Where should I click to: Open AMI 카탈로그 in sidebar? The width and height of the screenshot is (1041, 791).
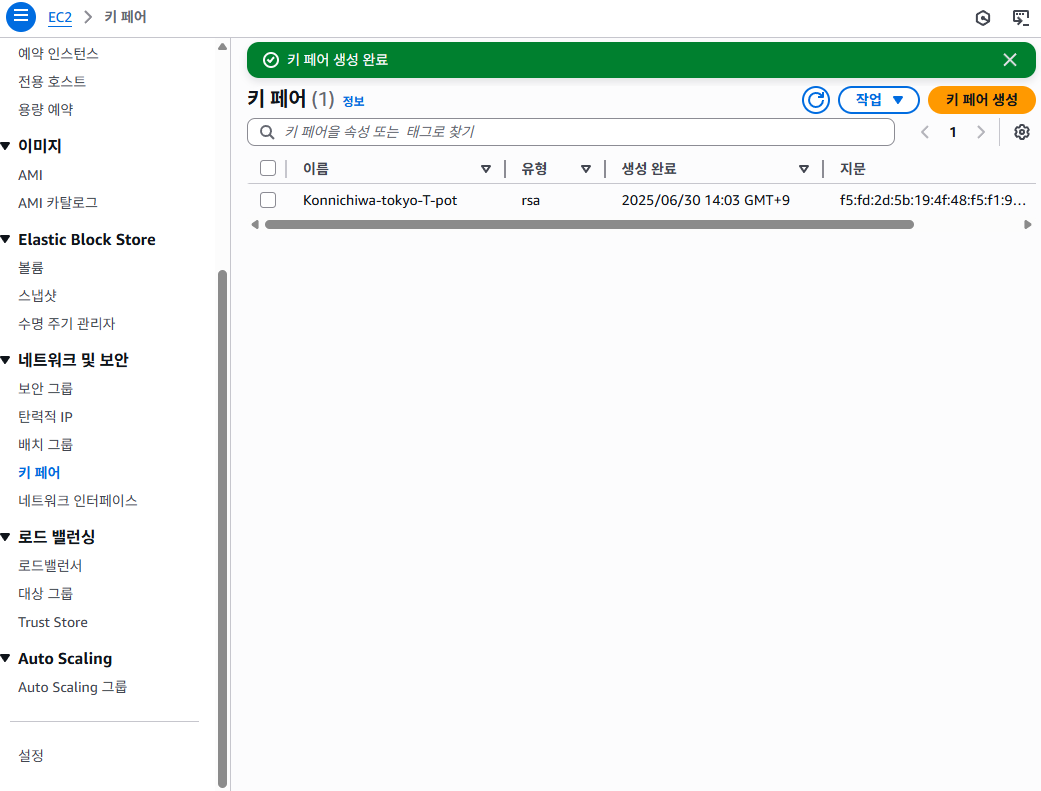[x=58, y=203]
